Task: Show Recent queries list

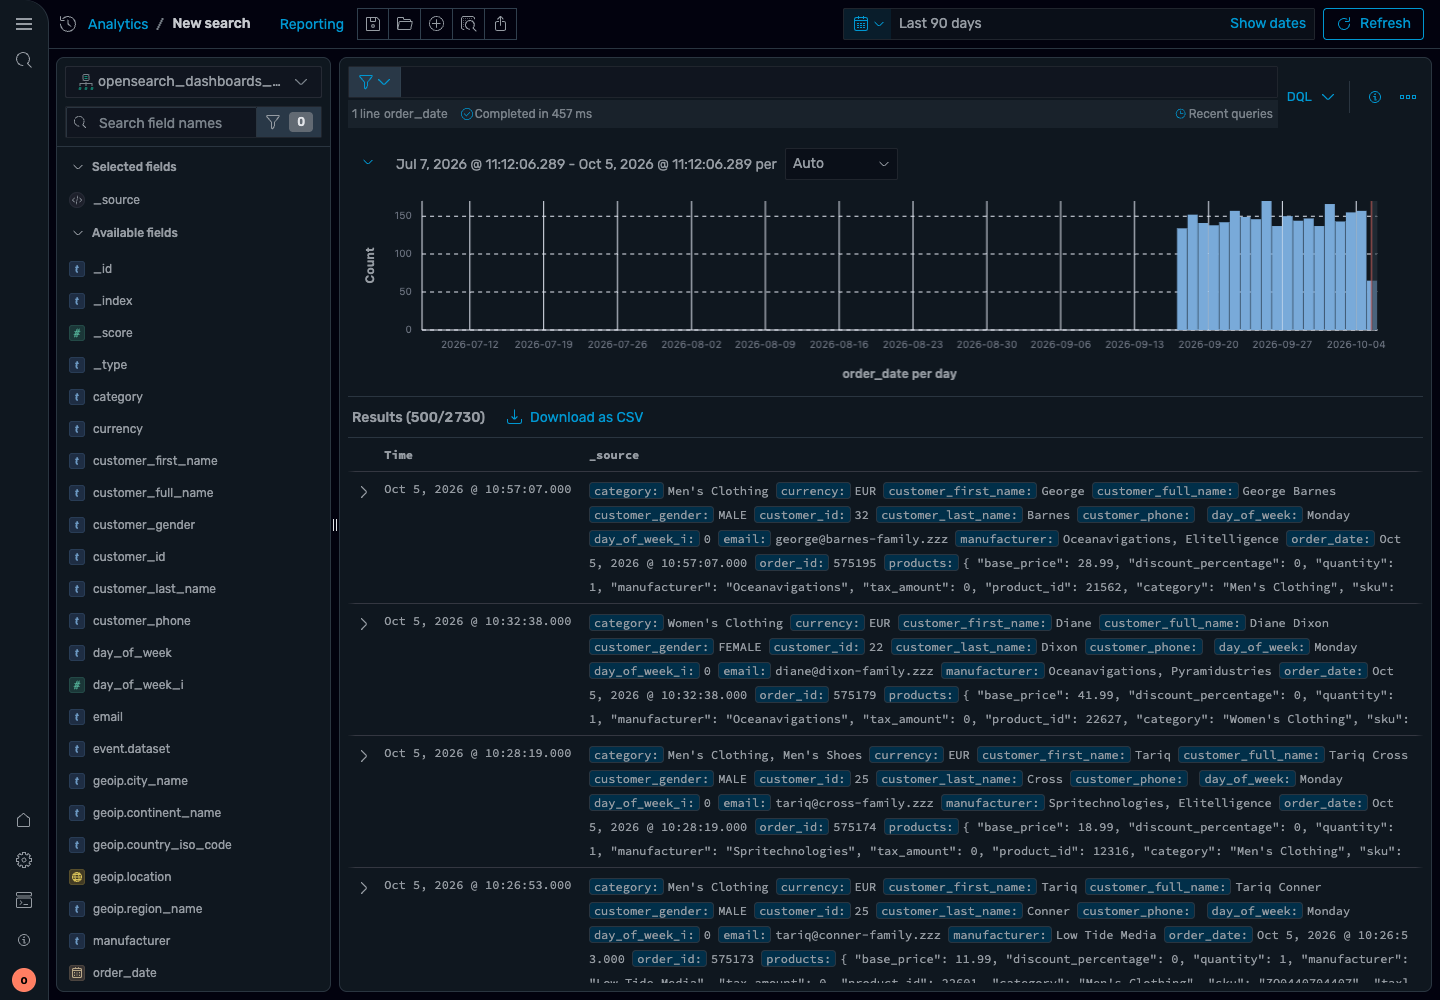Action: point(1224,114)
